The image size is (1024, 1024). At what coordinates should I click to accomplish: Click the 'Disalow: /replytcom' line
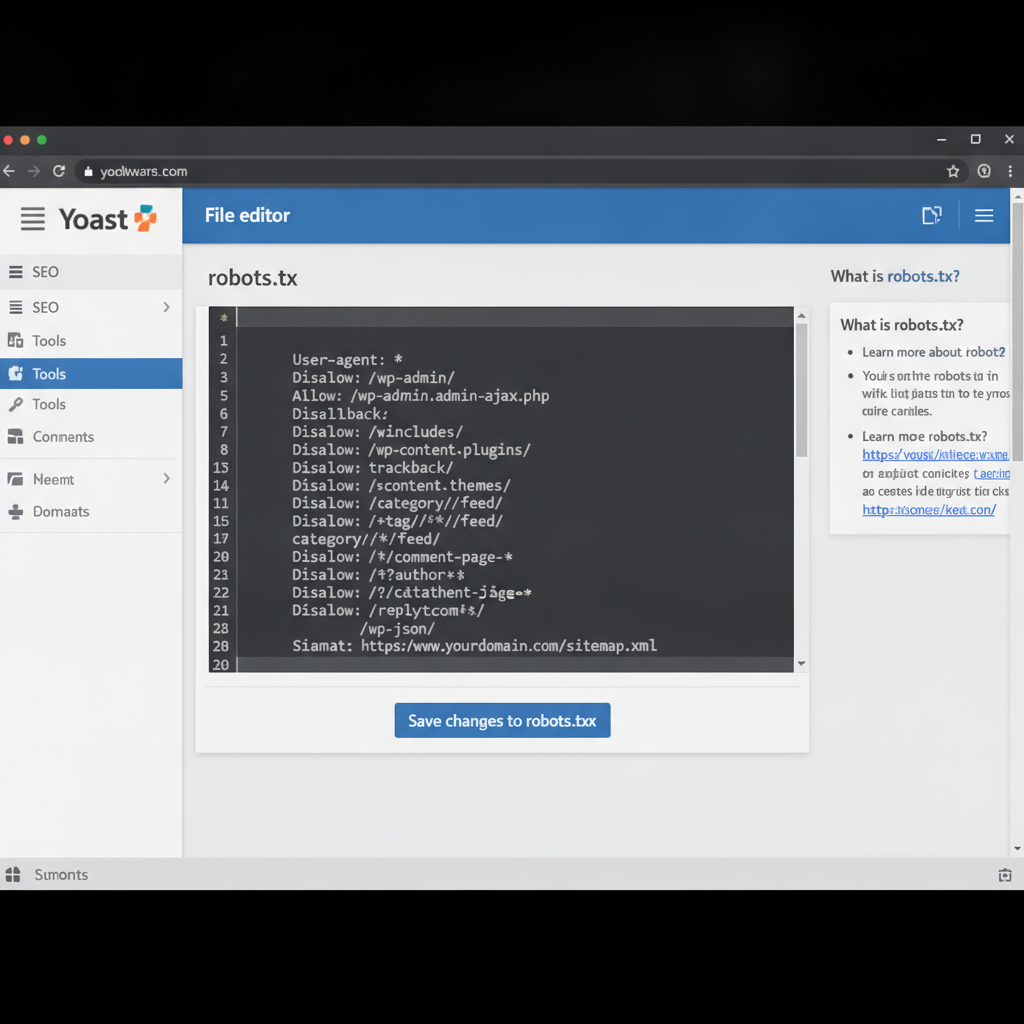tap(388, 611)
